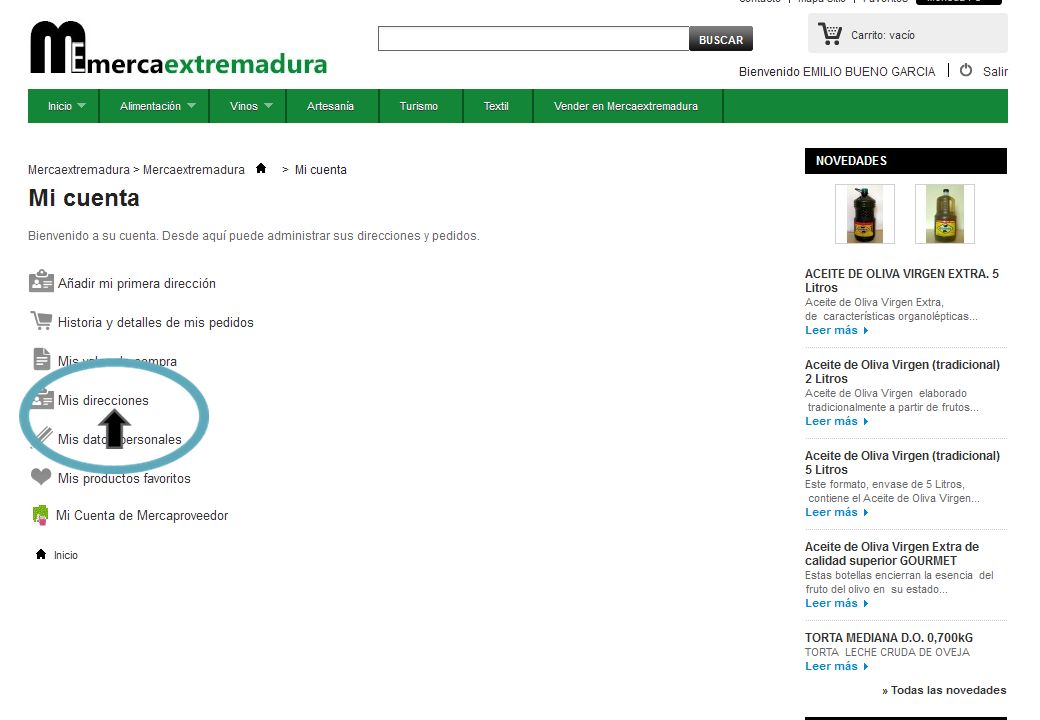
Task: Click the home icon in the breadcrumb
Action: (261, 168)
